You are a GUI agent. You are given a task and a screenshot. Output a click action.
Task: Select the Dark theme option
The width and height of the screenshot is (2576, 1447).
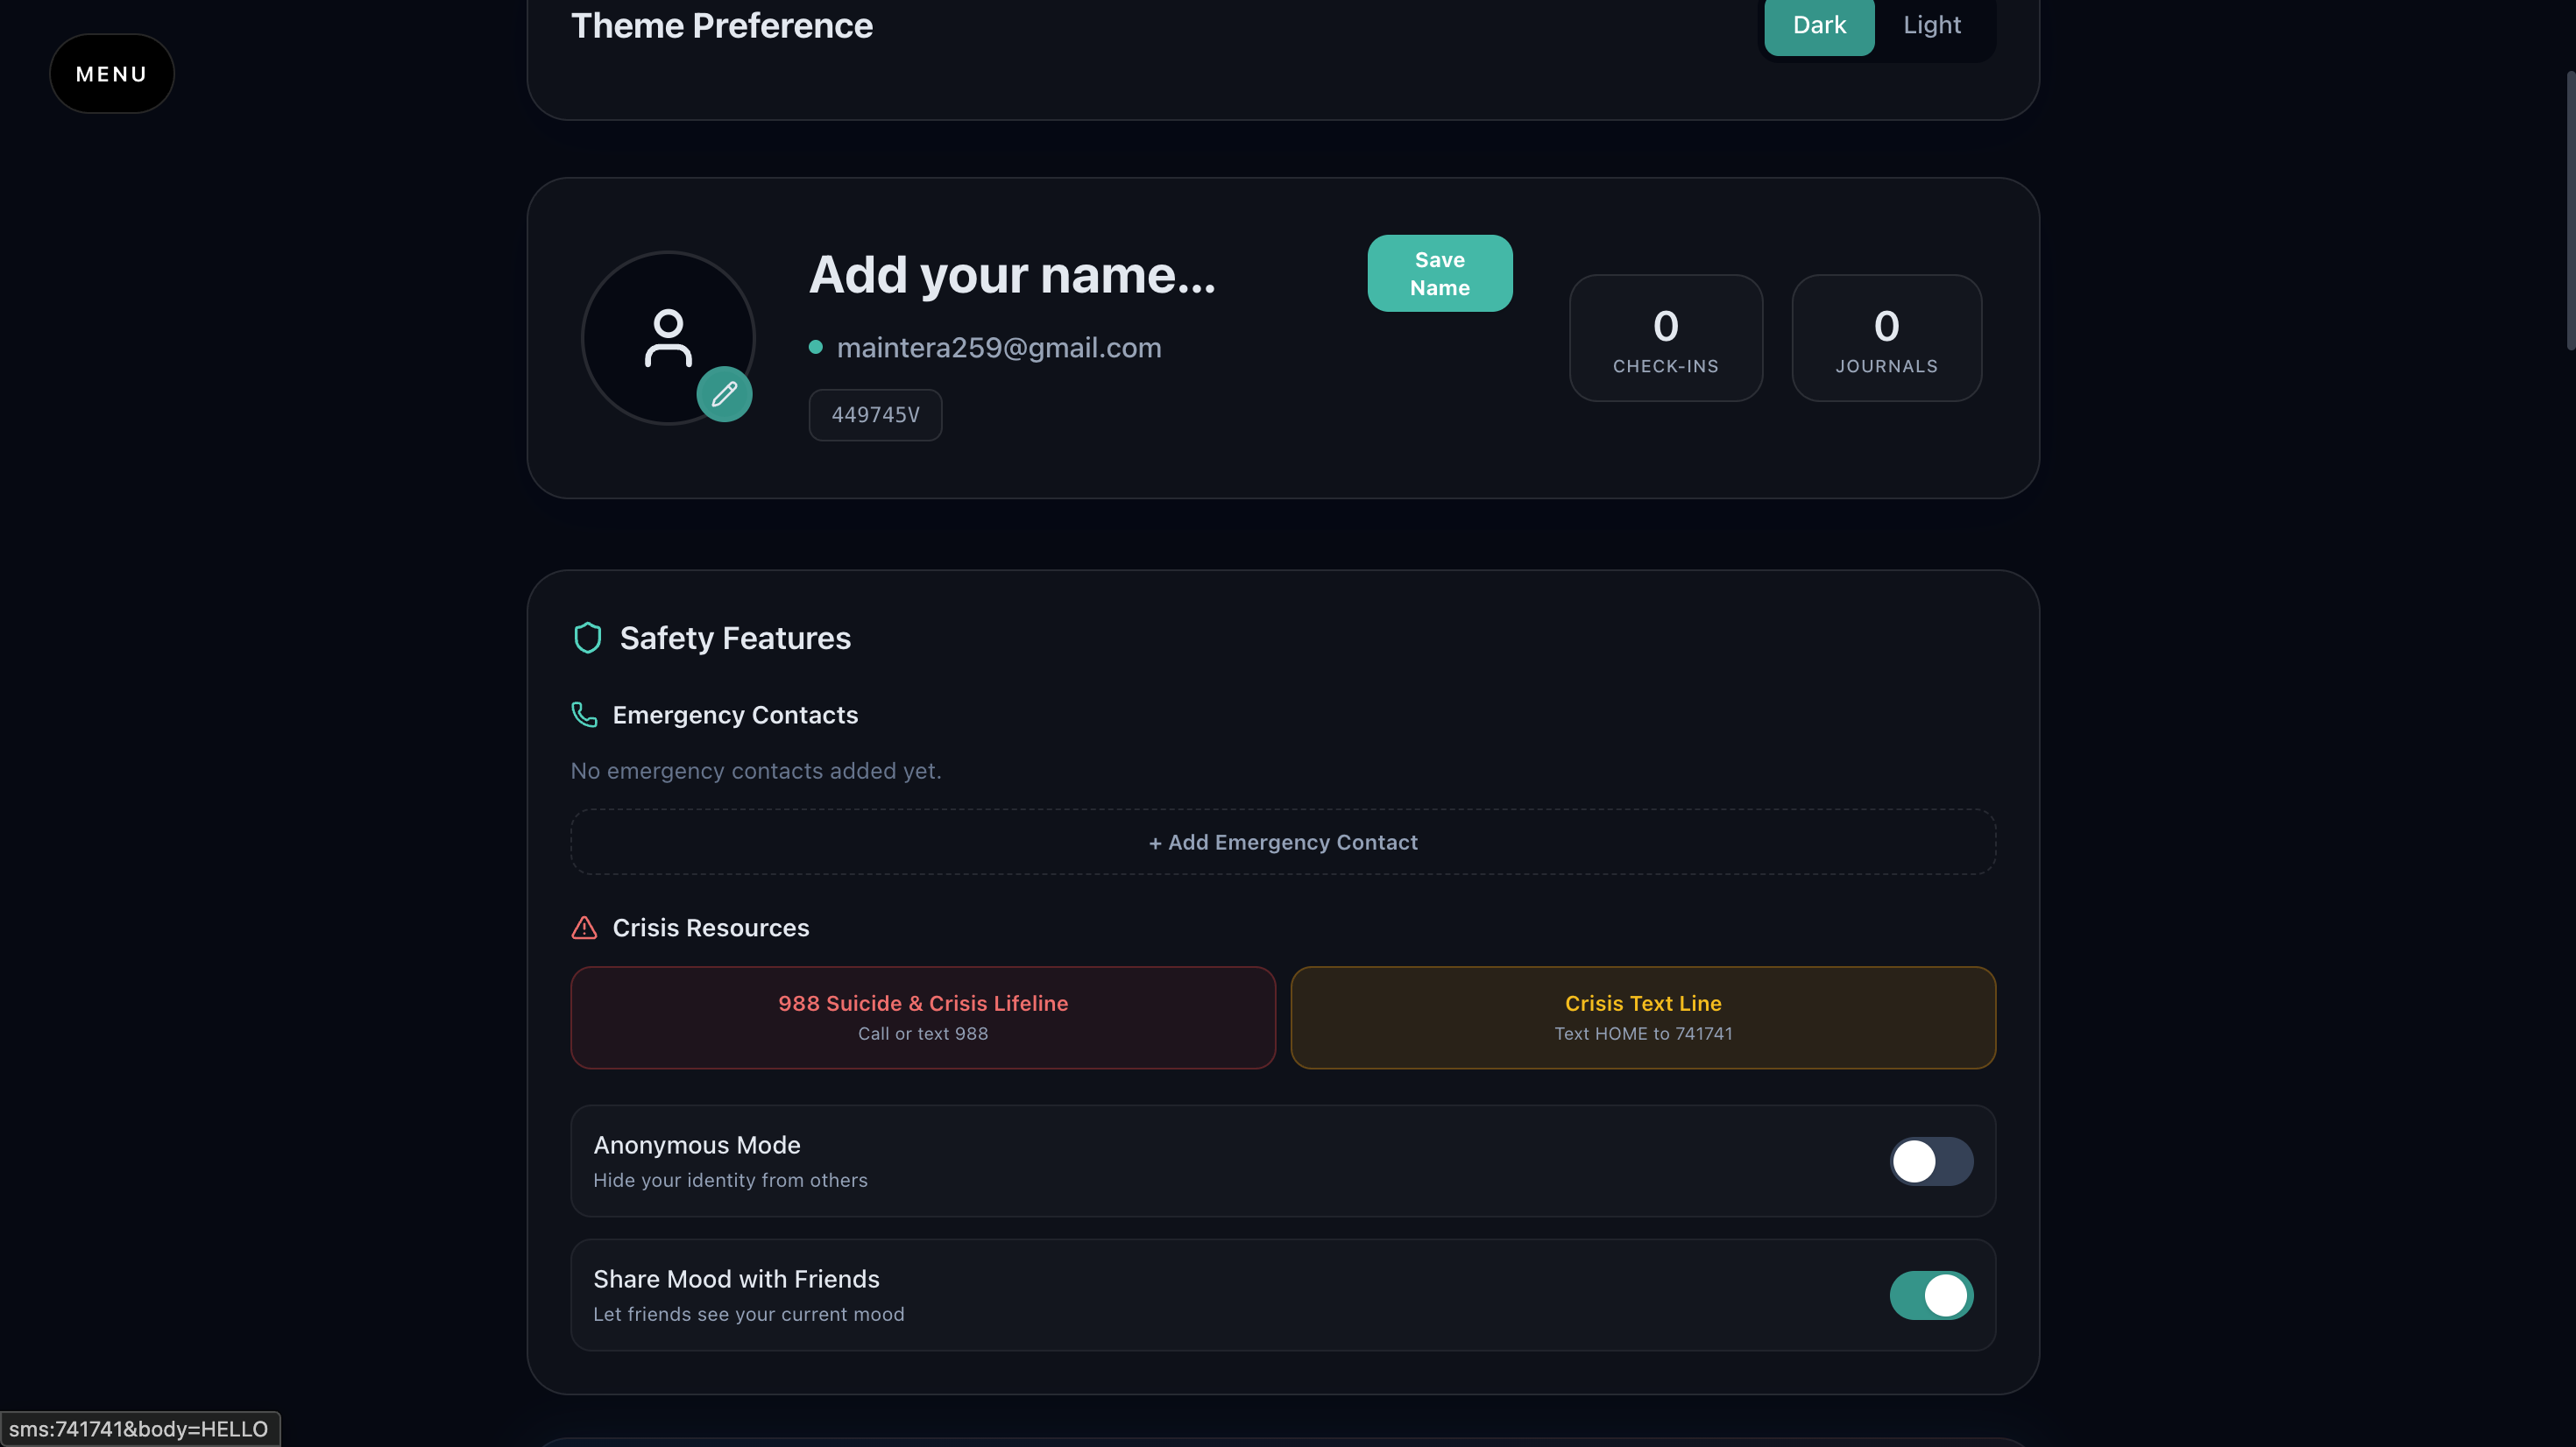pos(1818,25)
